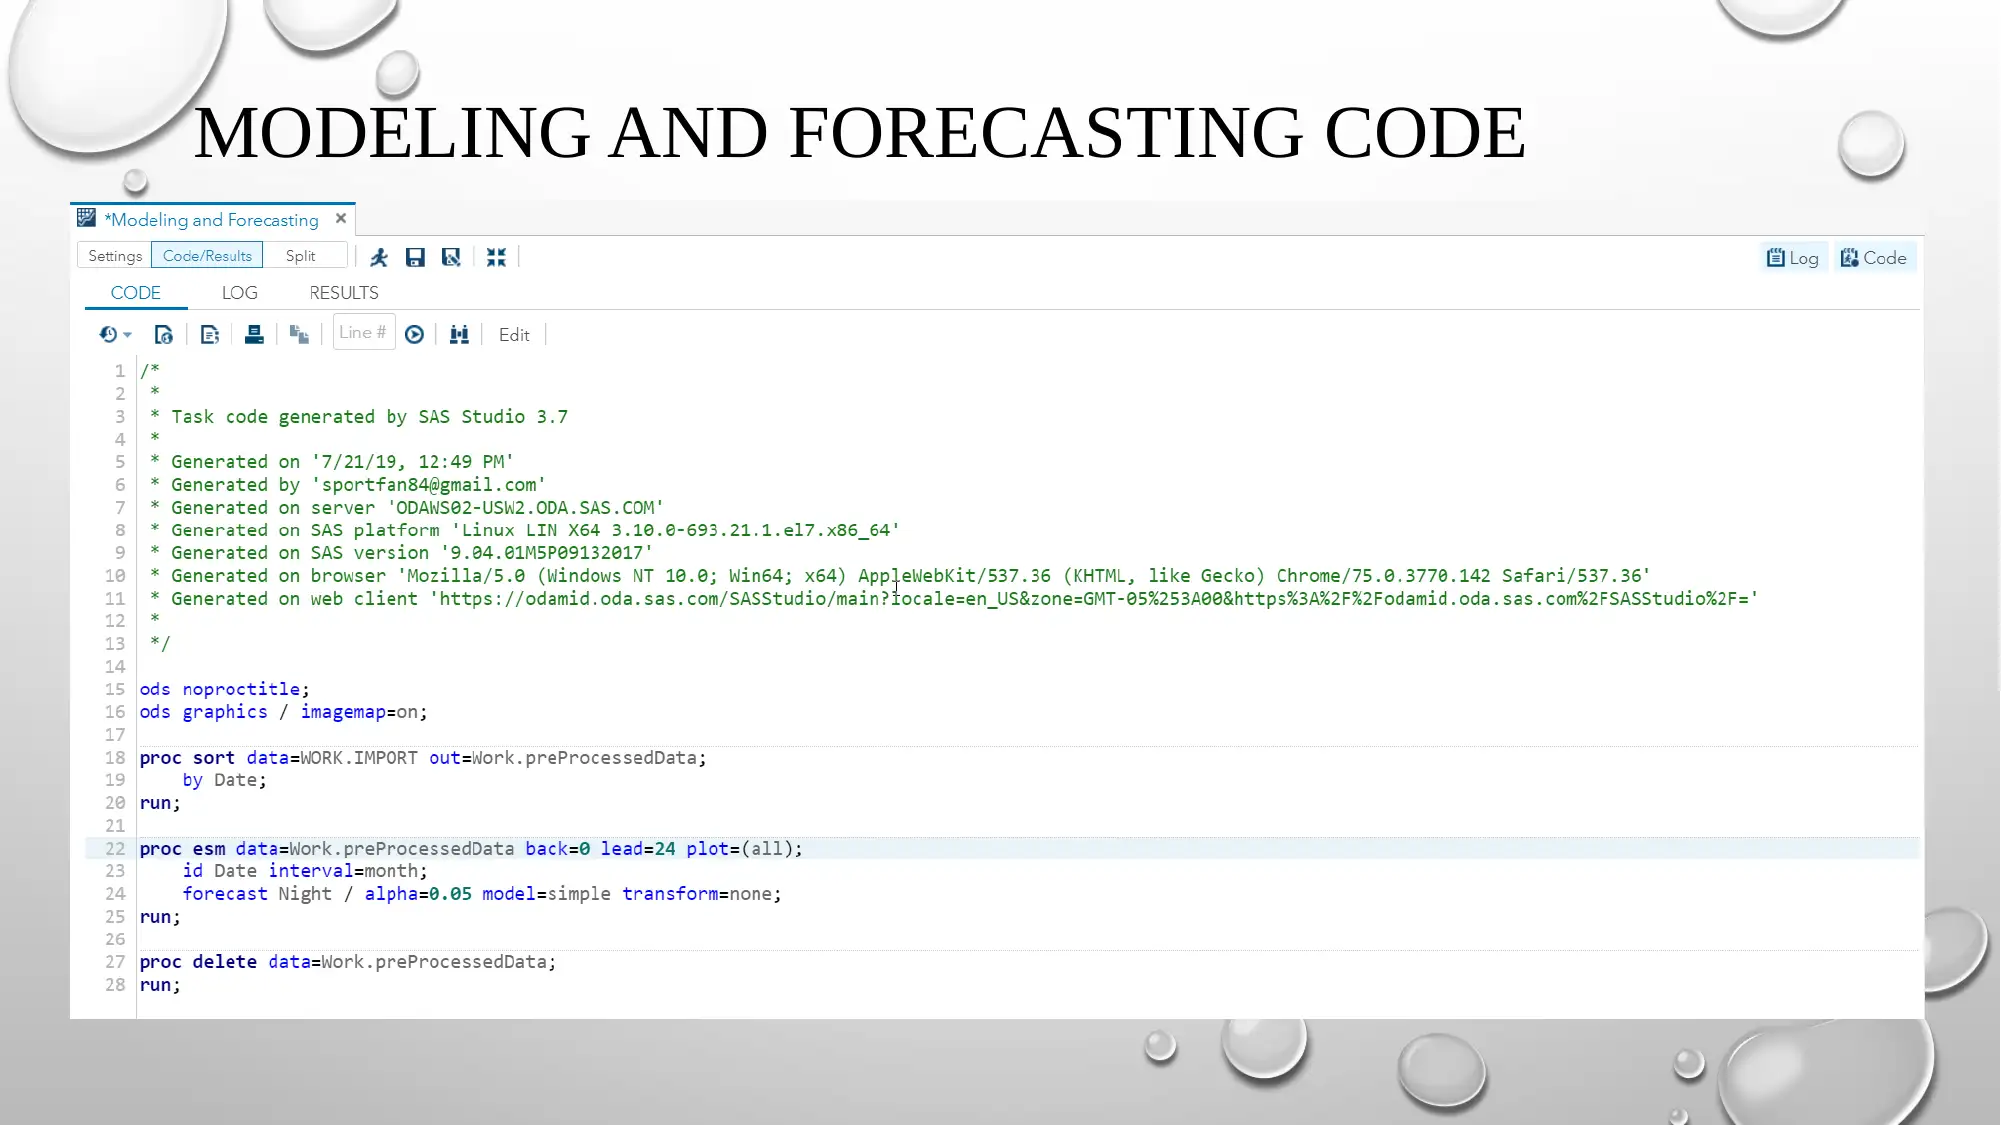Screen dimensions: 2001x1125
Task: Click the 'proc esm' line of code
Action: 471,849
